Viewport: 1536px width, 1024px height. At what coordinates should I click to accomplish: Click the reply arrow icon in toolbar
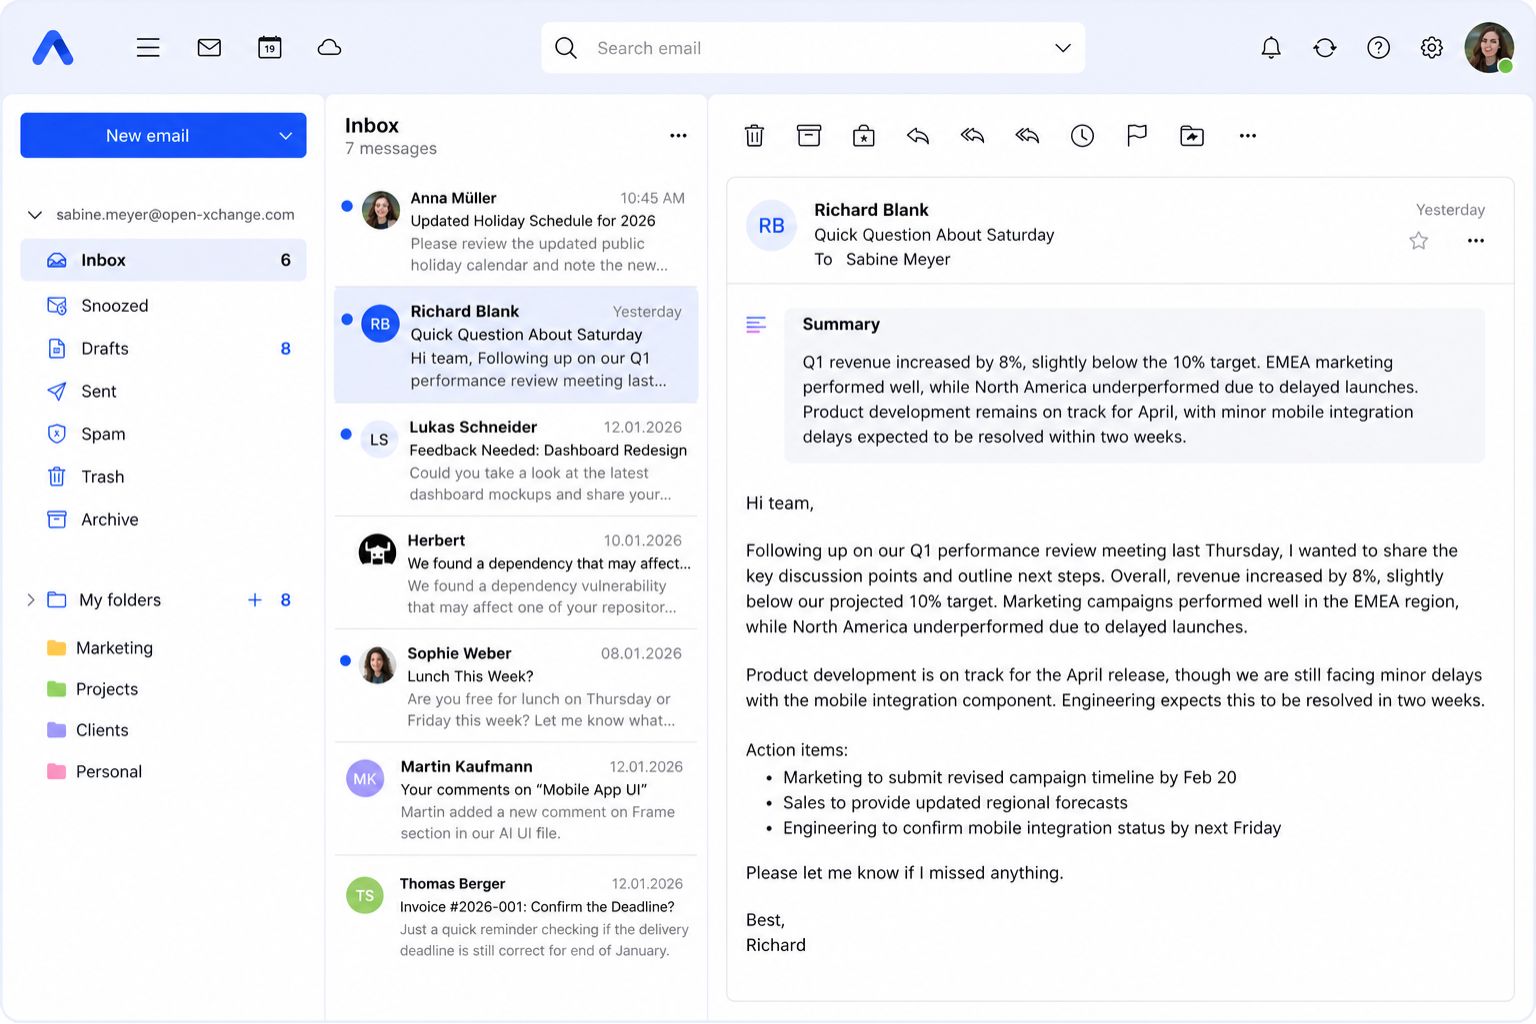[x=918, y=136]
